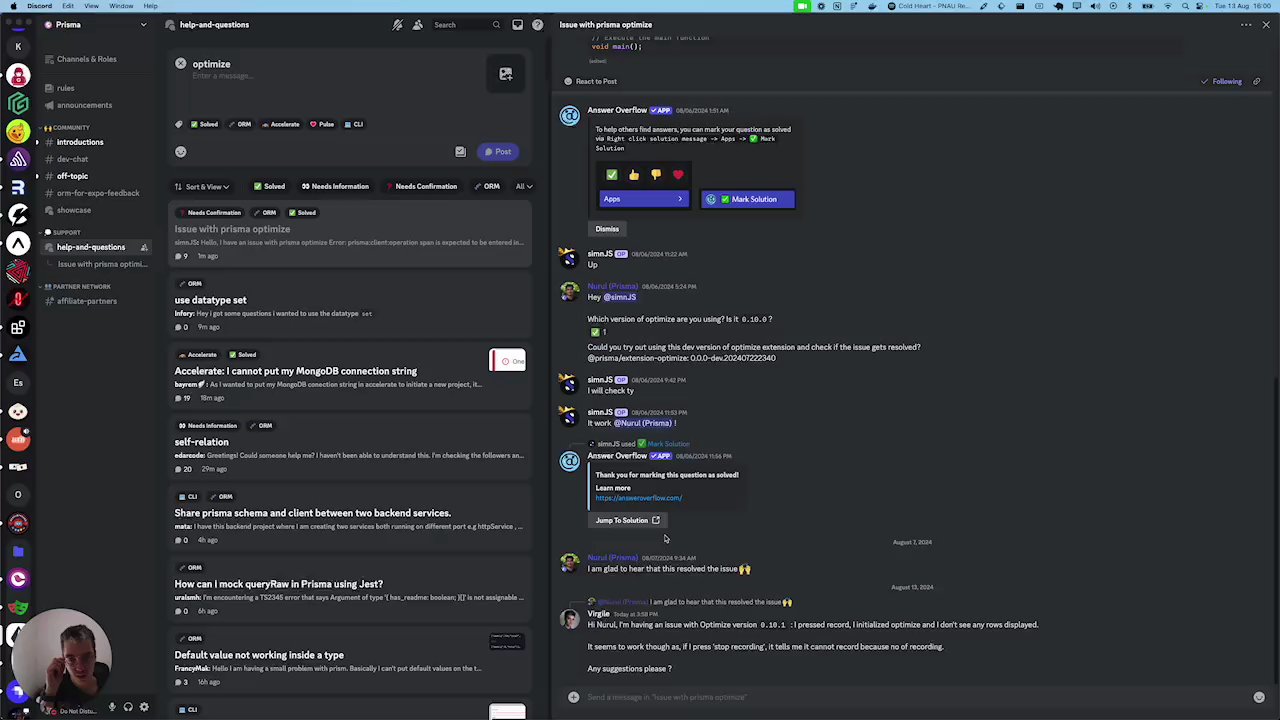The image size is (1280, 720).
Task: Deafen with headphones icon in user panel
Action: point(128,707)
